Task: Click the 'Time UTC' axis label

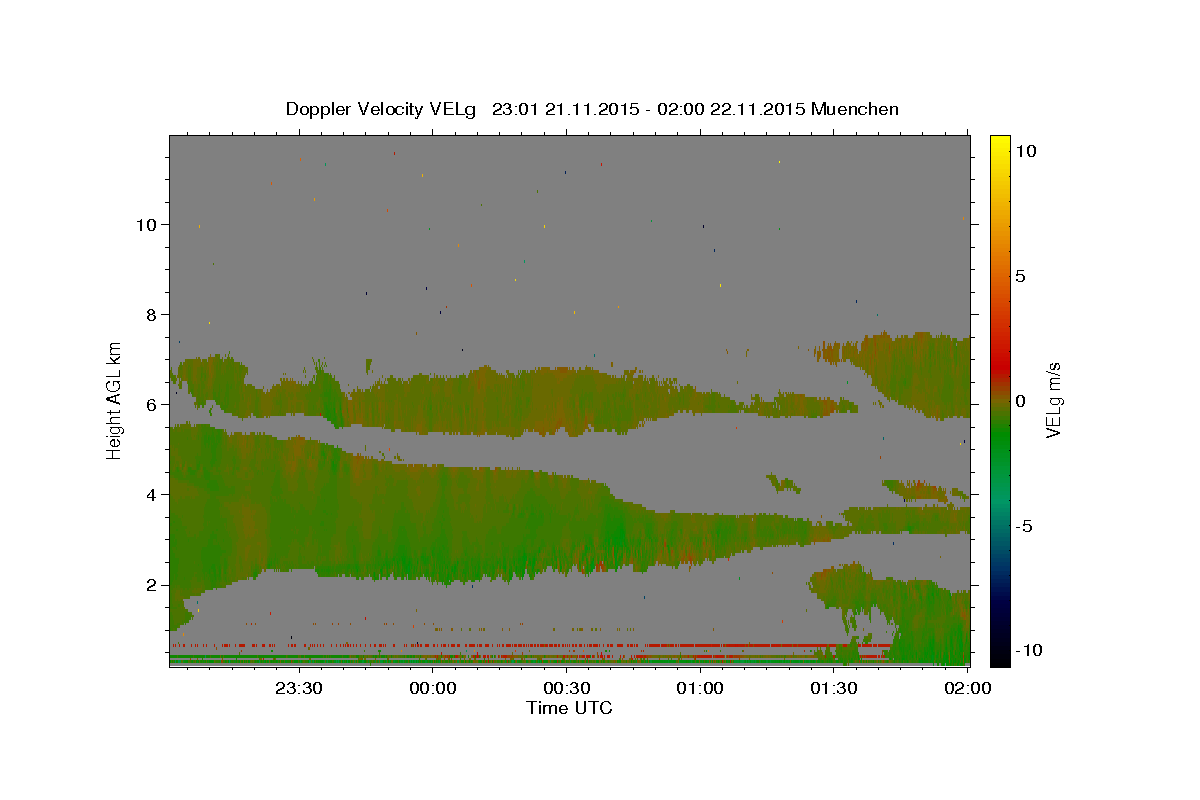Action: (569, 708)
